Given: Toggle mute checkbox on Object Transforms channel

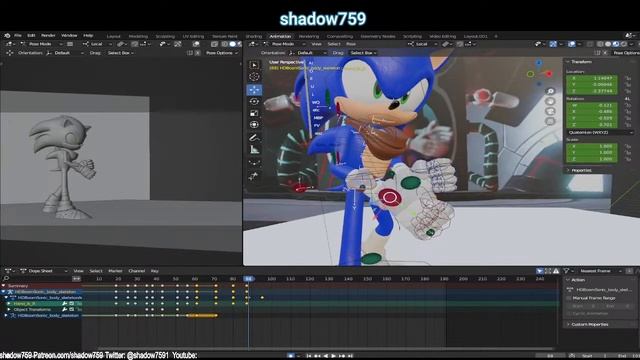Looking at the screenshot, I should tap(71, 309).
